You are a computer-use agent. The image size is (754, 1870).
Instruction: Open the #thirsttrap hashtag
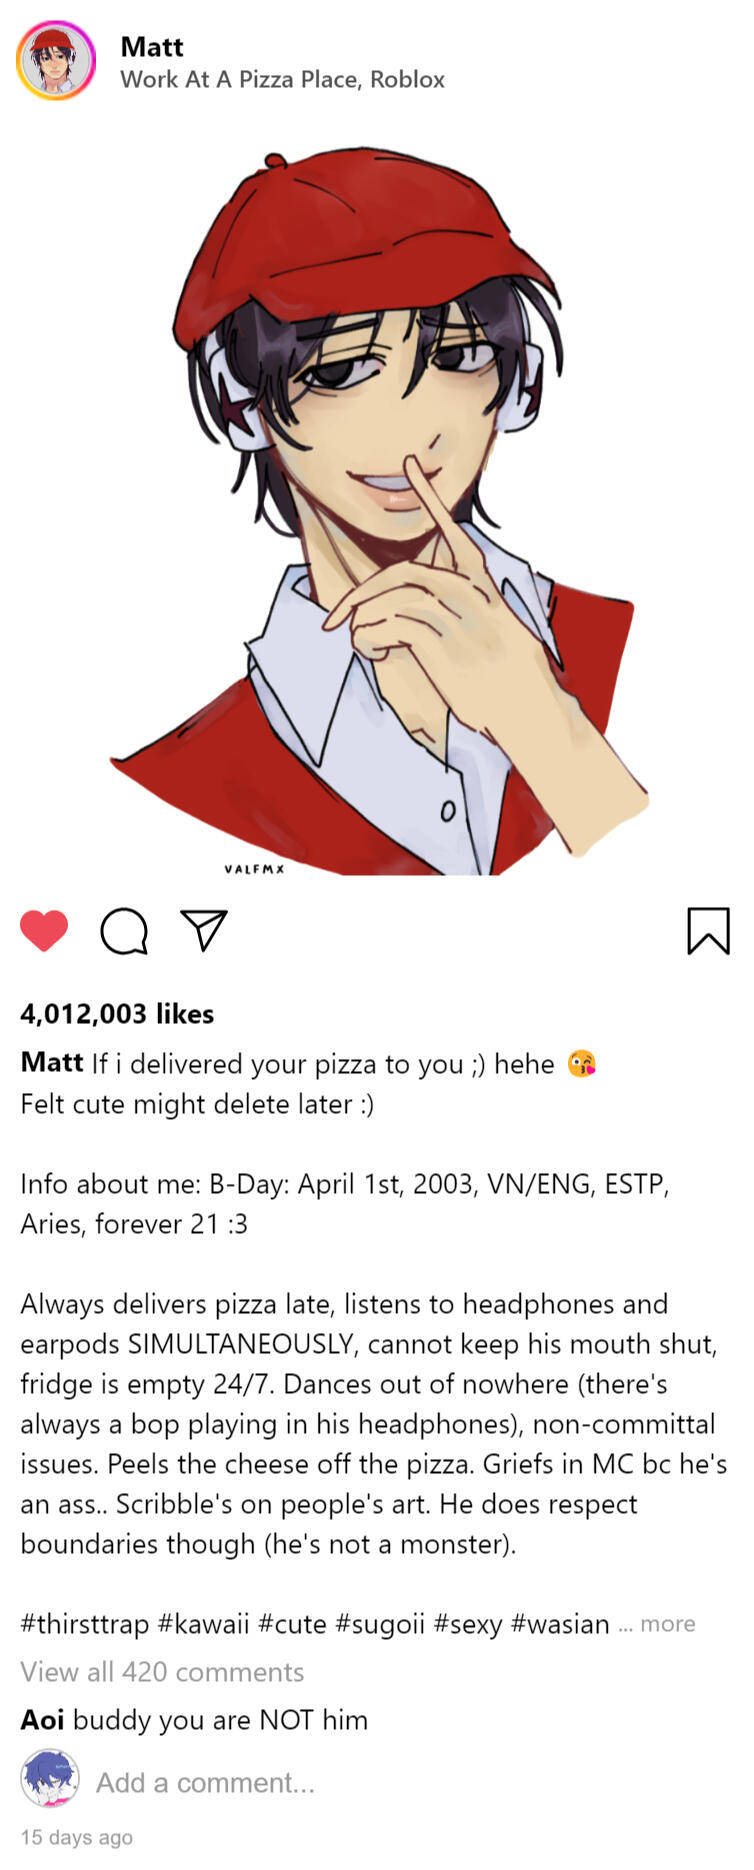[85, 1623]
